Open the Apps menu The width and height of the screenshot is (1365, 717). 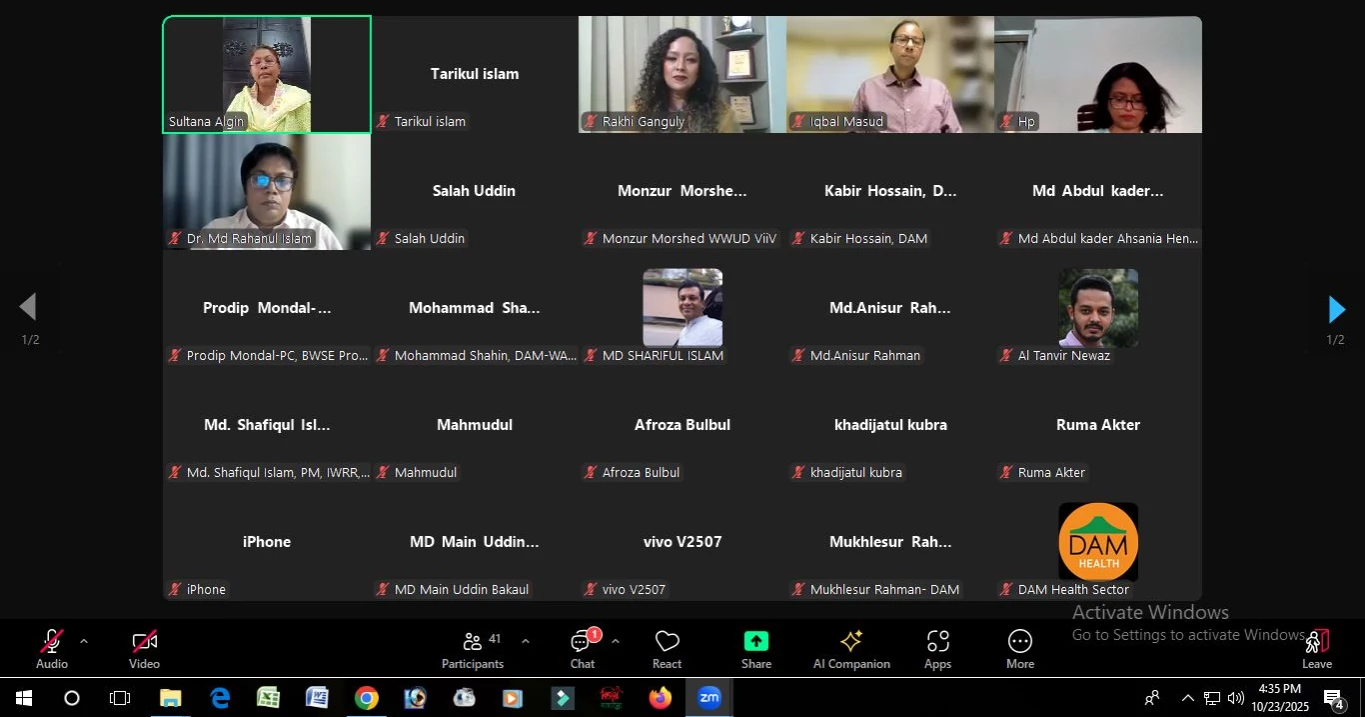coord(937,649)
